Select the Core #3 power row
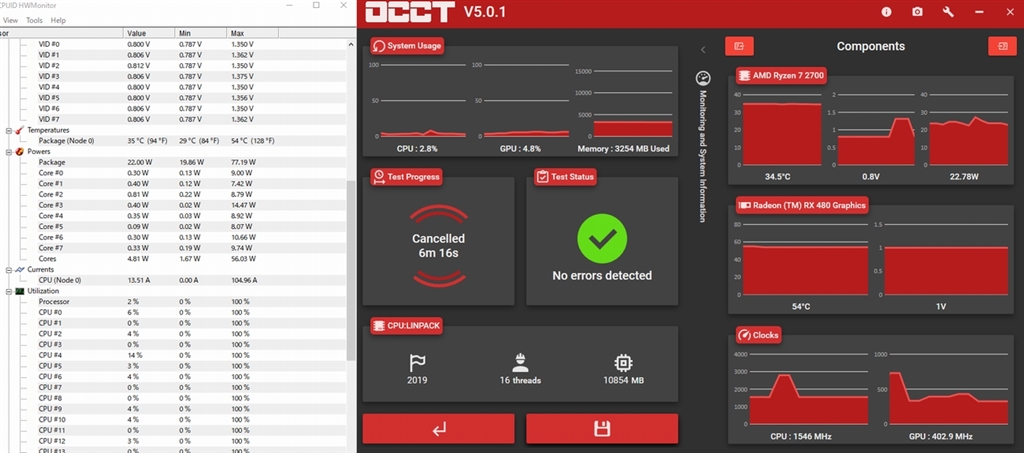Screen dimensions: 1024x453 click(x=173, y=205)
